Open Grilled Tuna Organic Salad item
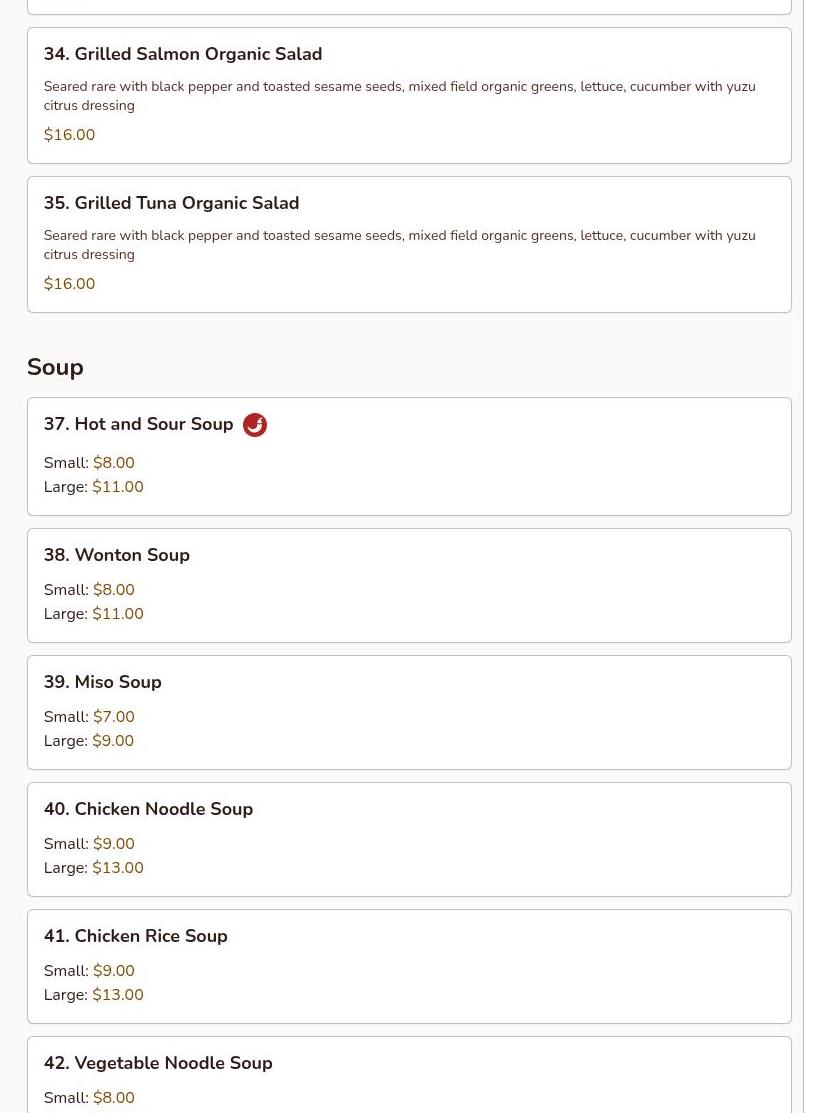 click(x=171, y=203)
